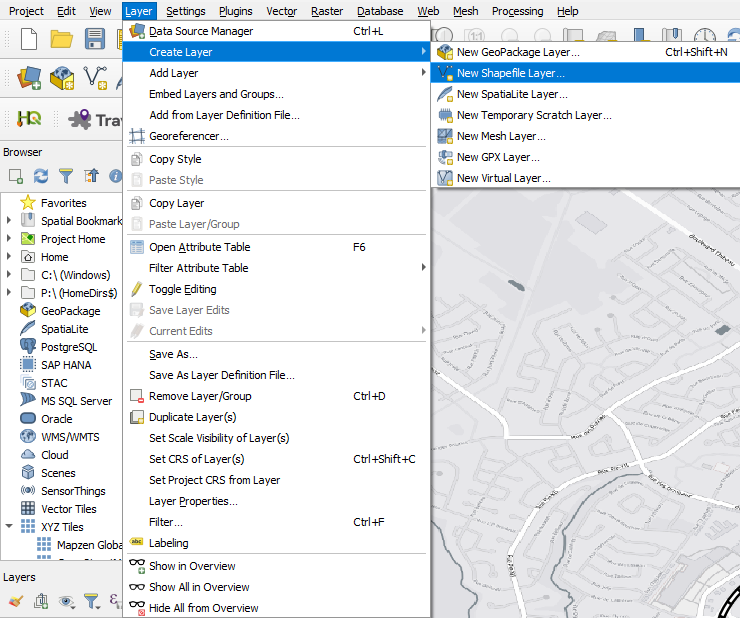Click the Filter Browser funnel icon
740x618 pixels.
tap(66, 176)
